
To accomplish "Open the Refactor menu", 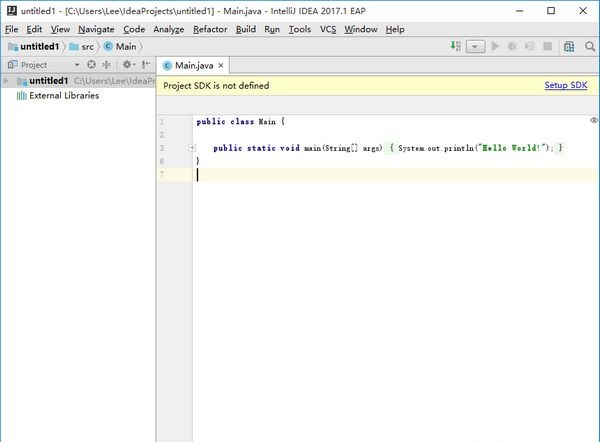I will click(210, 29).
